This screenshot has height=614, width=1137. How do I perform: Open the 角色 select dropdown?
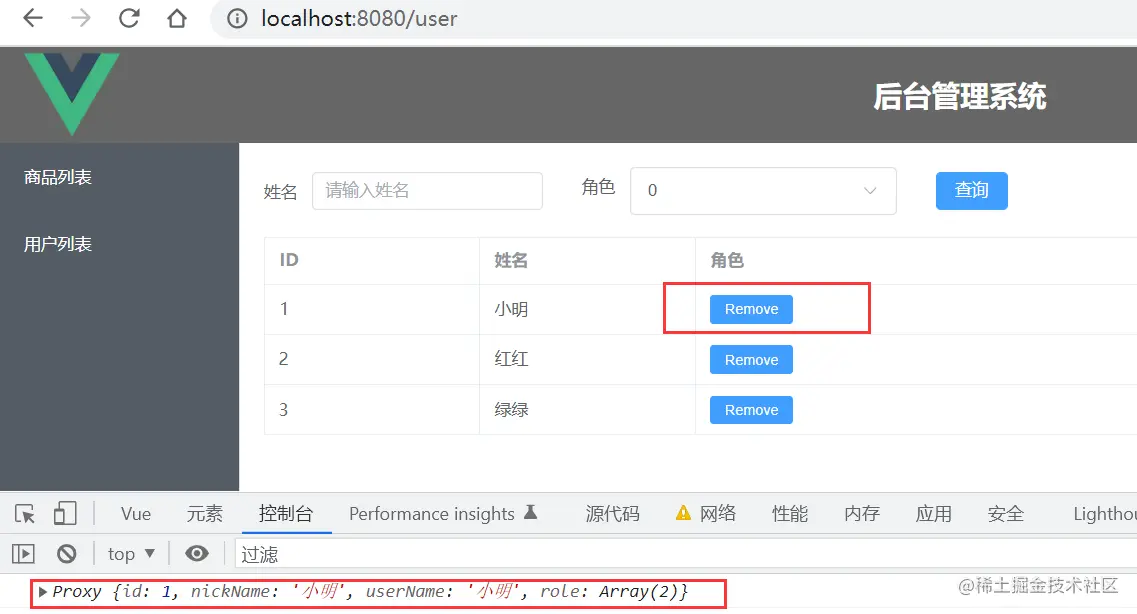point(763,191)
